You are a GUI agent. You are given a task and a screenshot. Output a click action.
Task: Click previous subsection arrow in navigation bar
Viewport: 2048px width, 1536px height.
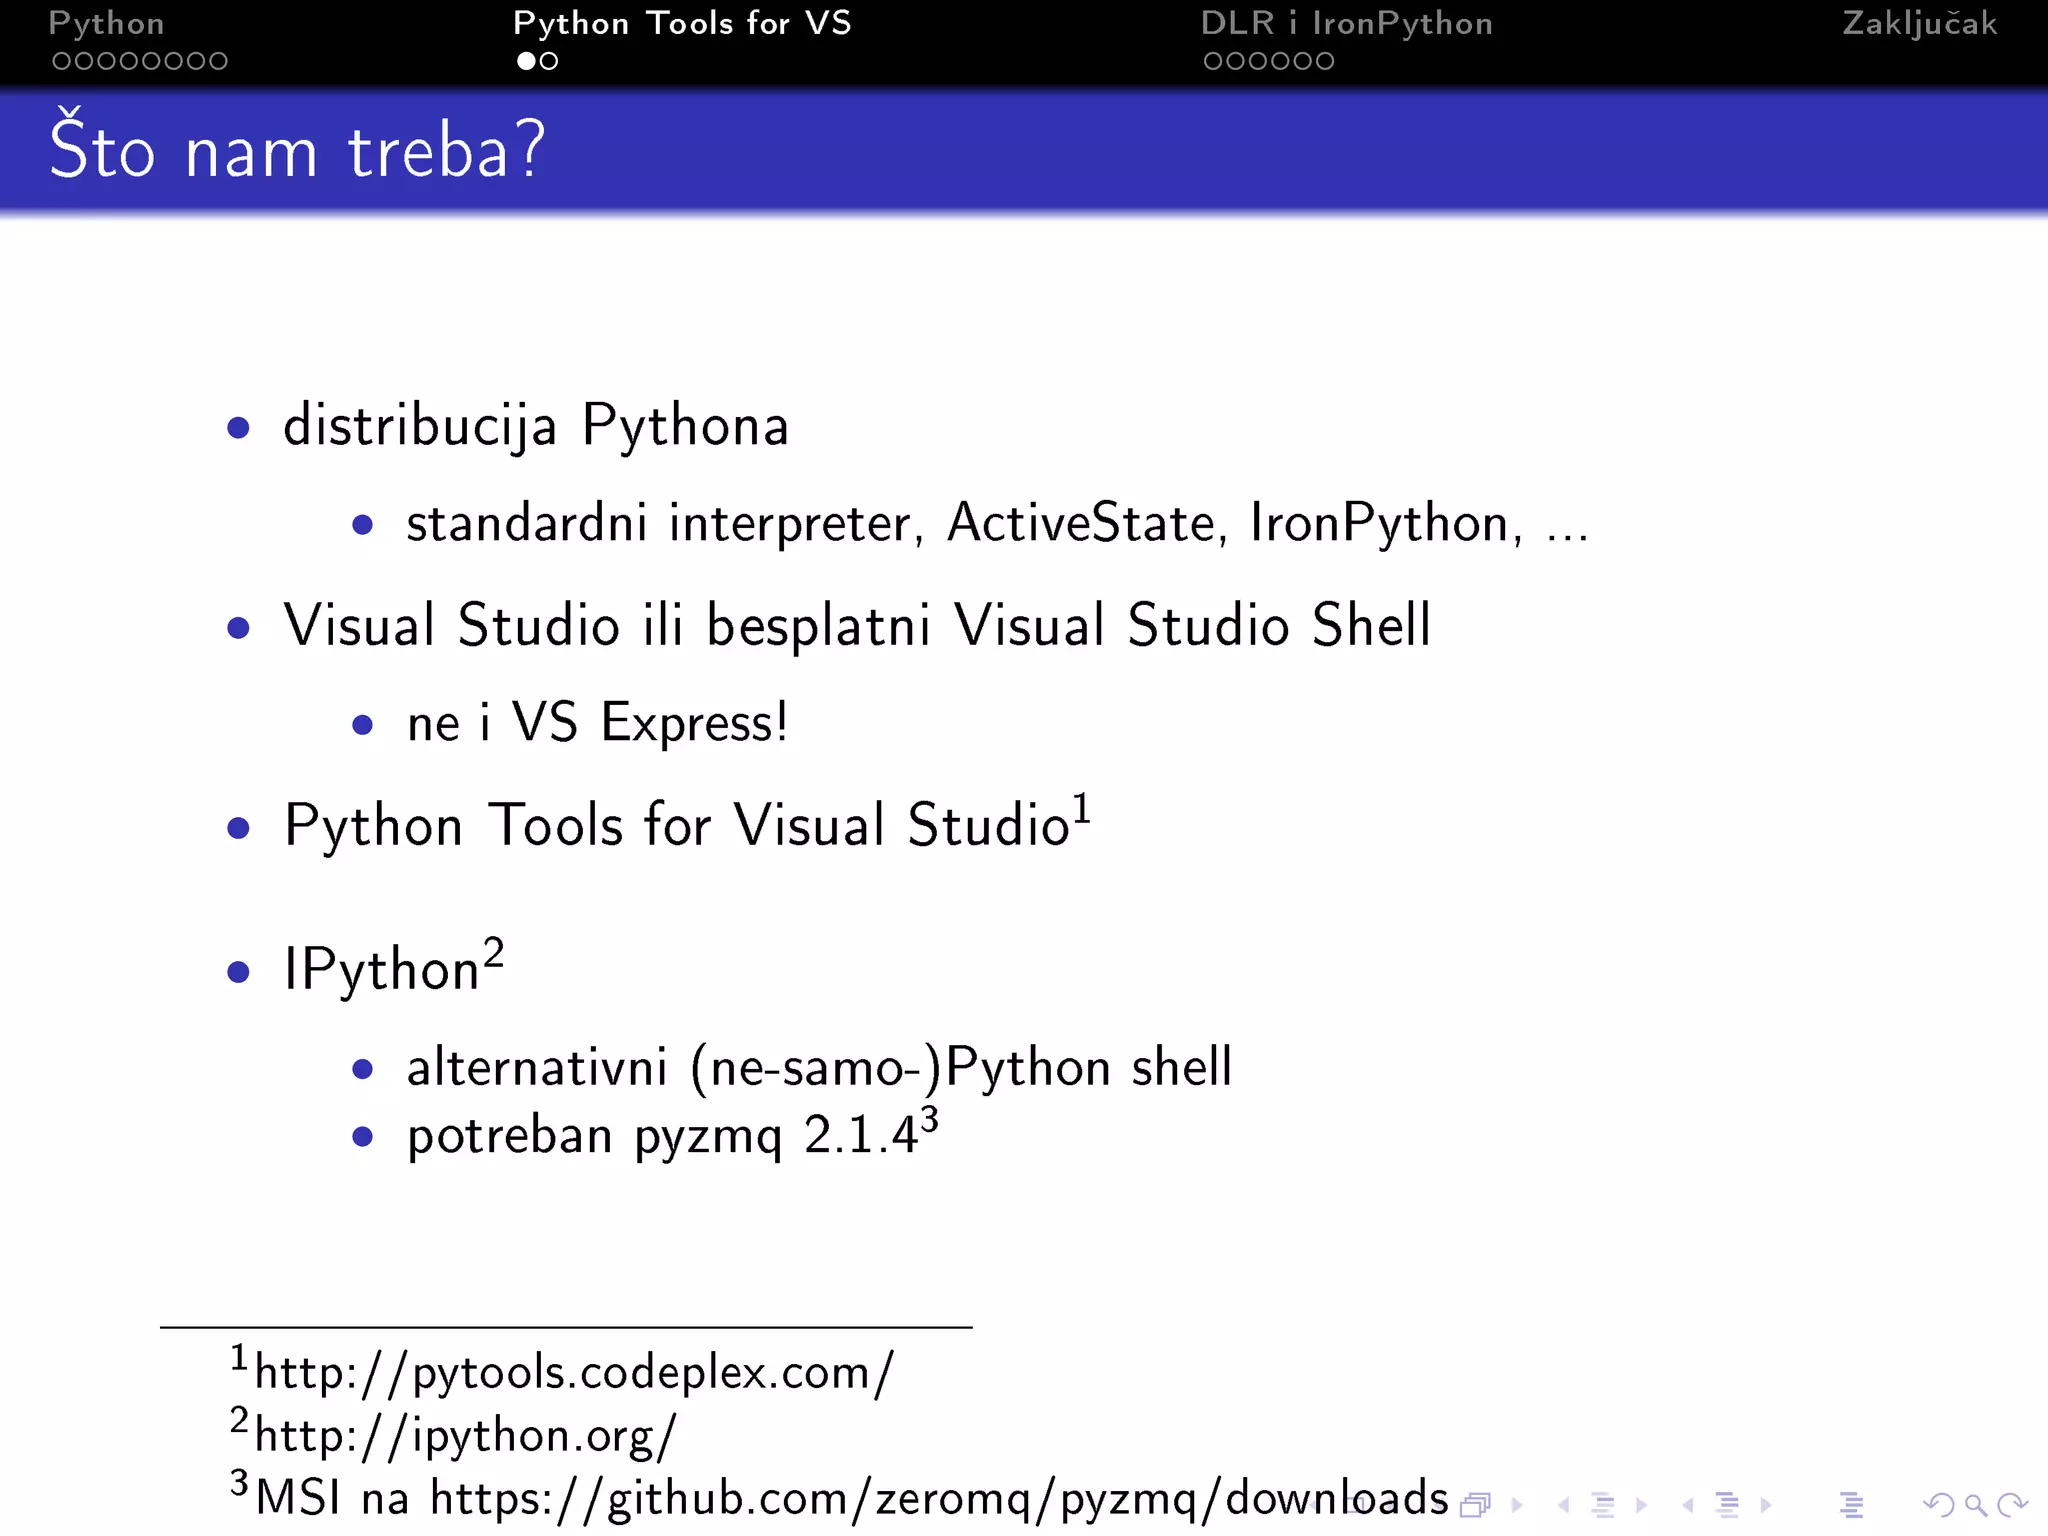1564,1504
